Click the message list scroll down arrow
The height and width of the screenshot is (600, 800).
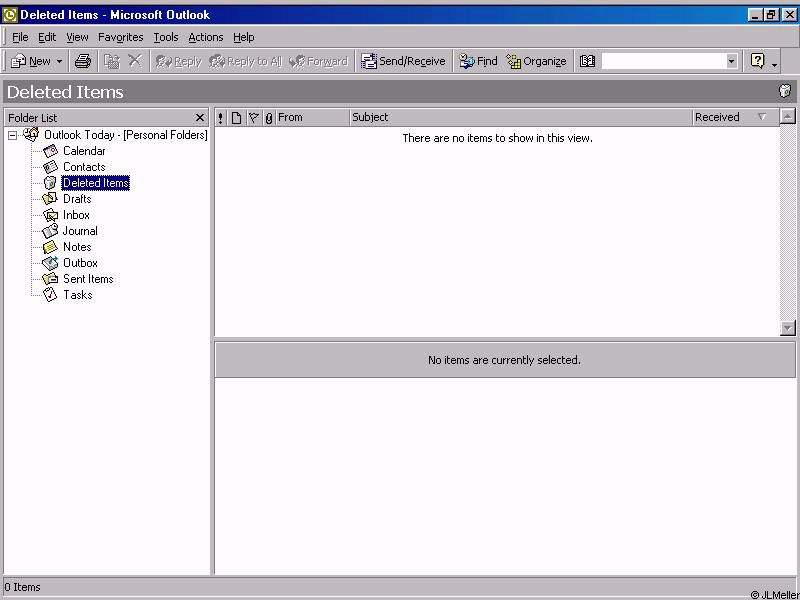point(788,328)
